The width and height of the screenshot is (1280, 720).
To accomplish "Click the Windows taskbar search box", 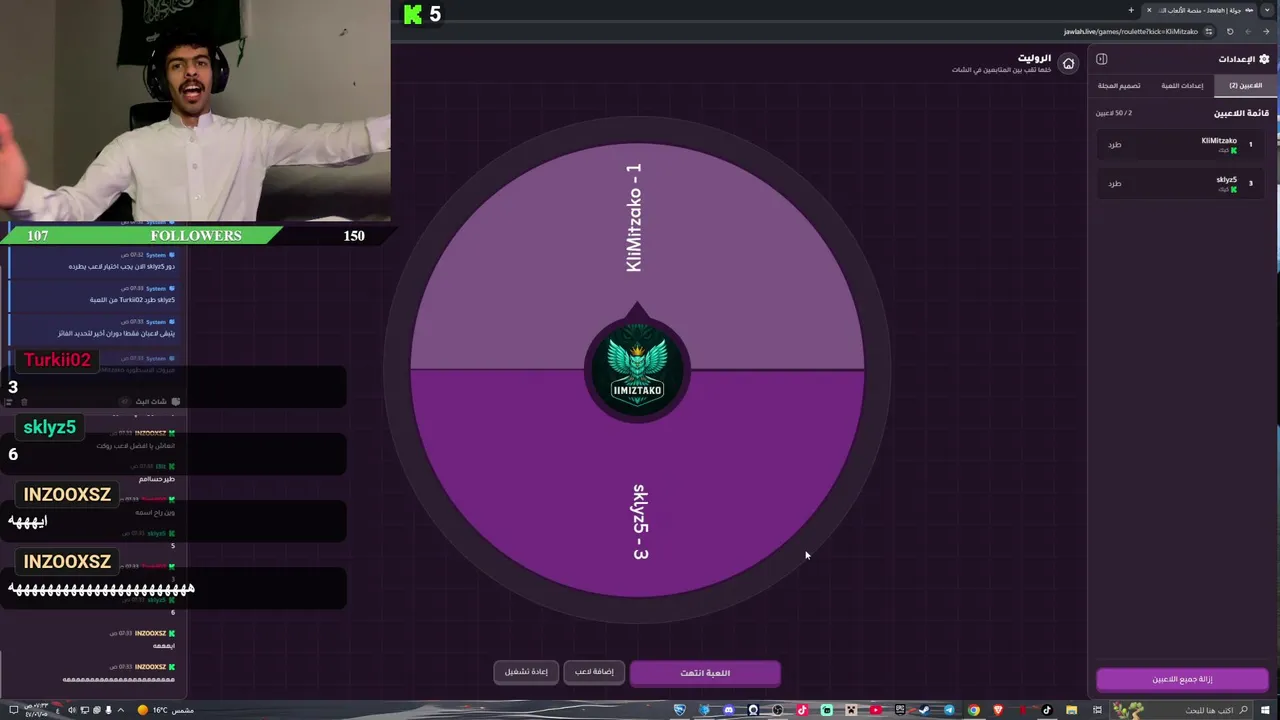I will pos(1183,710).
